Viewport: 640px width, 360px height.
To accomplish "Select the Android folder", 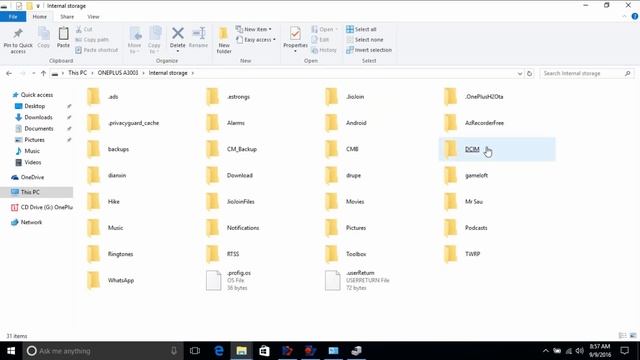I will coord(356,123).
